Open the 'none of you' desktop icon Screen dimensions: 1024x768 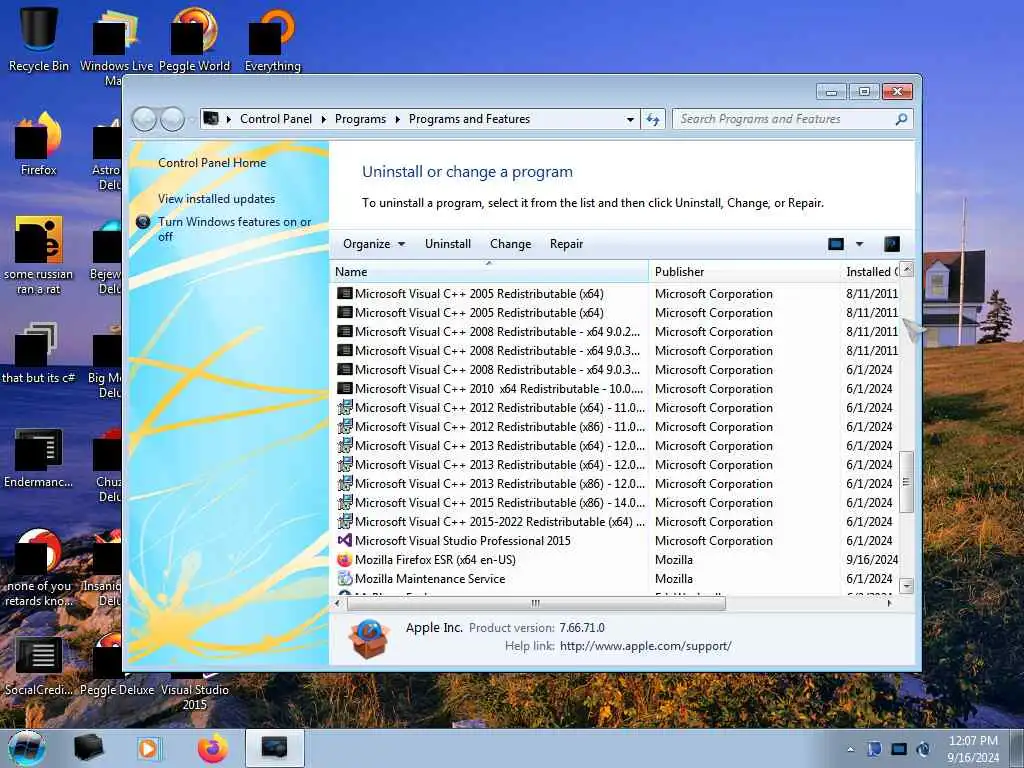coord(39,568)
